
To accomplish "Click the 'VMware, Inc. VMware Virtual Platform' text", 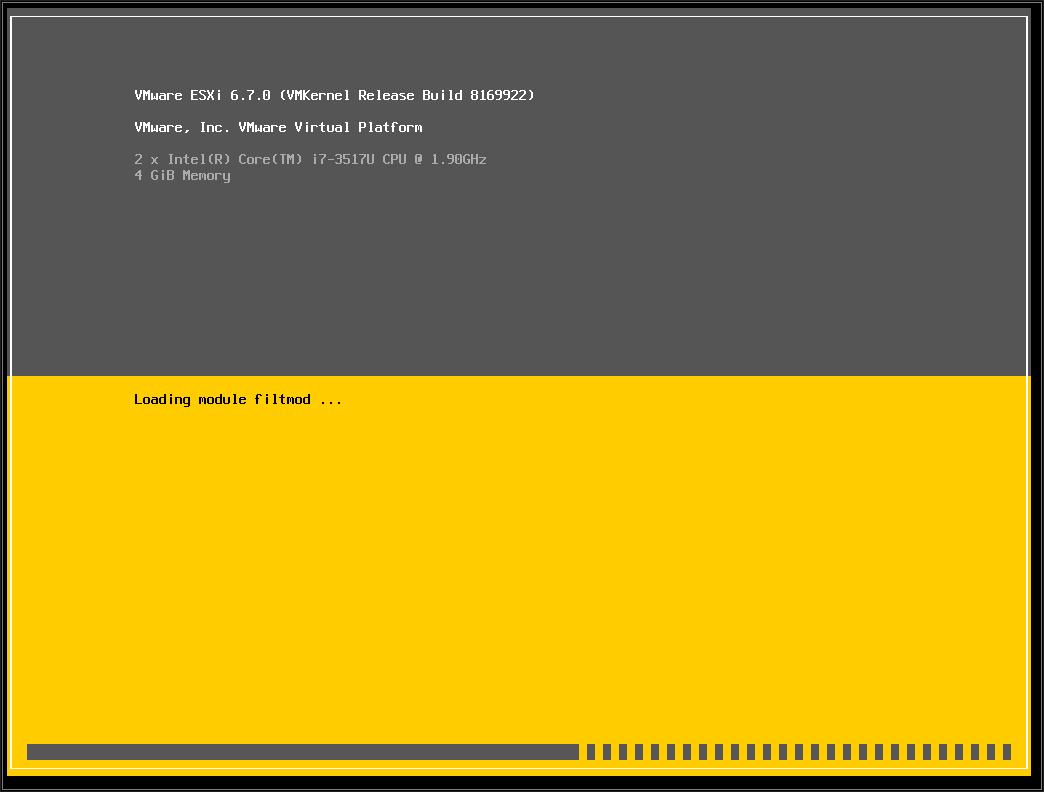I will tap(278, 127).
